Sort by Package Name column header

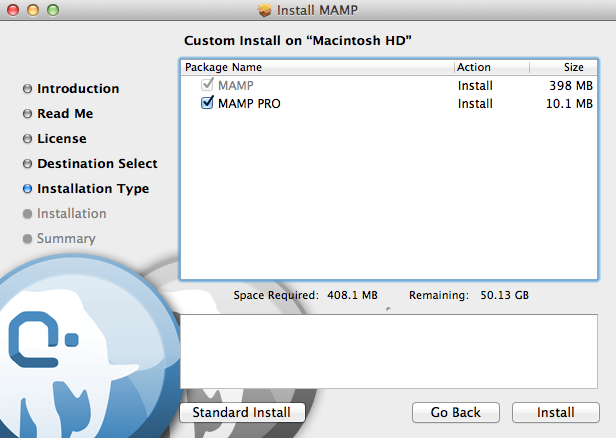(x=317, y=67)
